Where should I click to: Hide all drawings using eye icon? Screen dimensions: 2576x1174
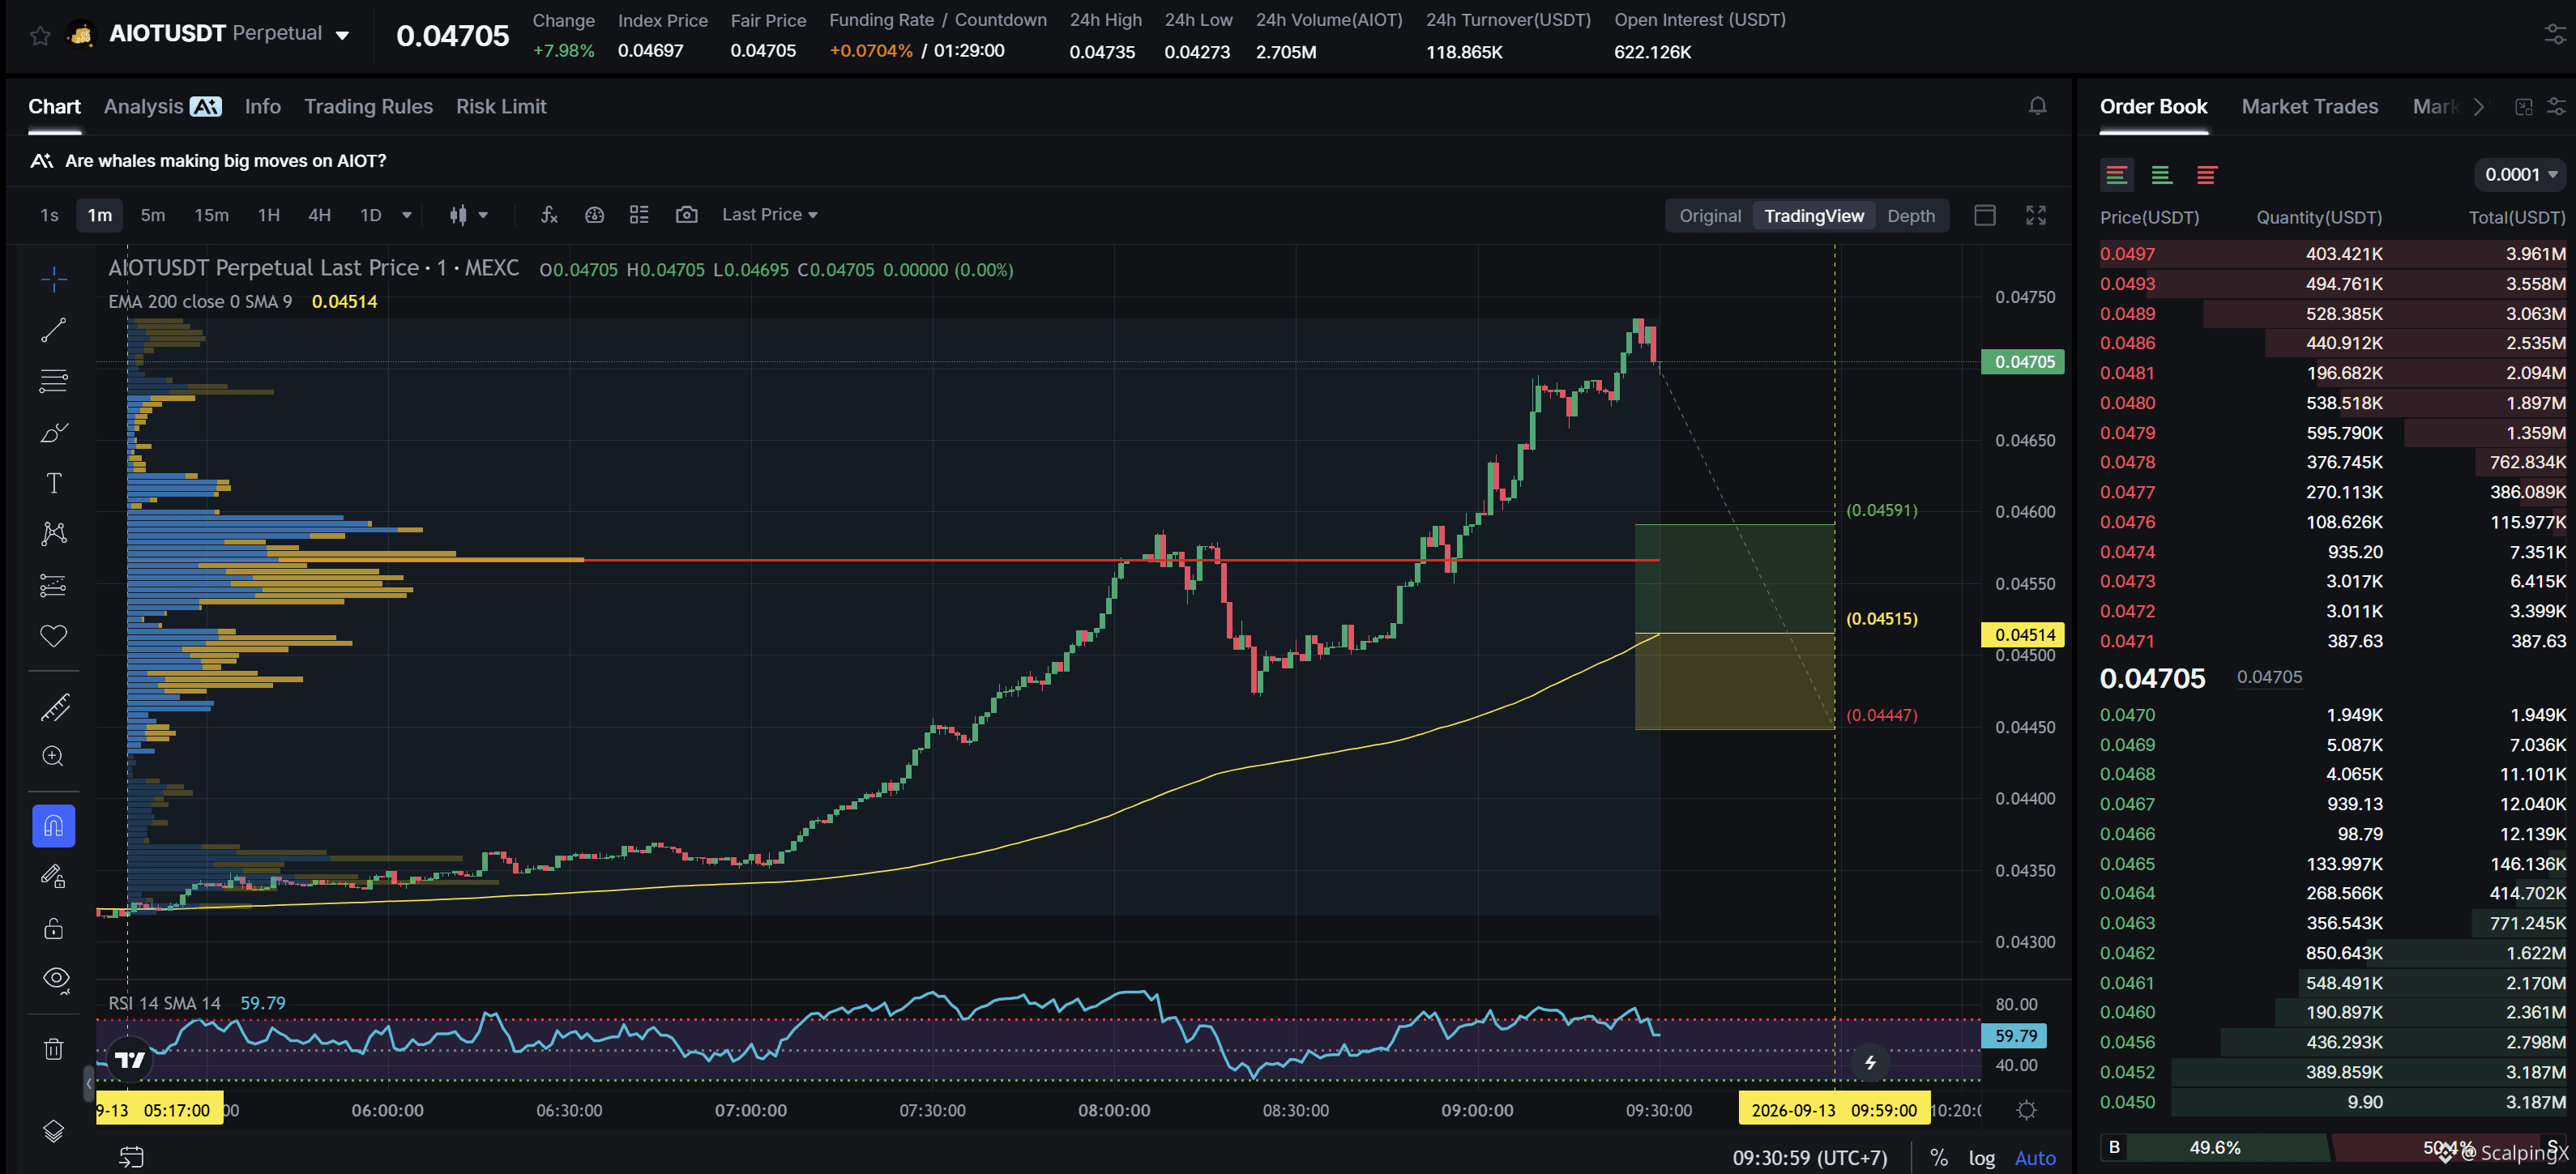tap(56, 979)
